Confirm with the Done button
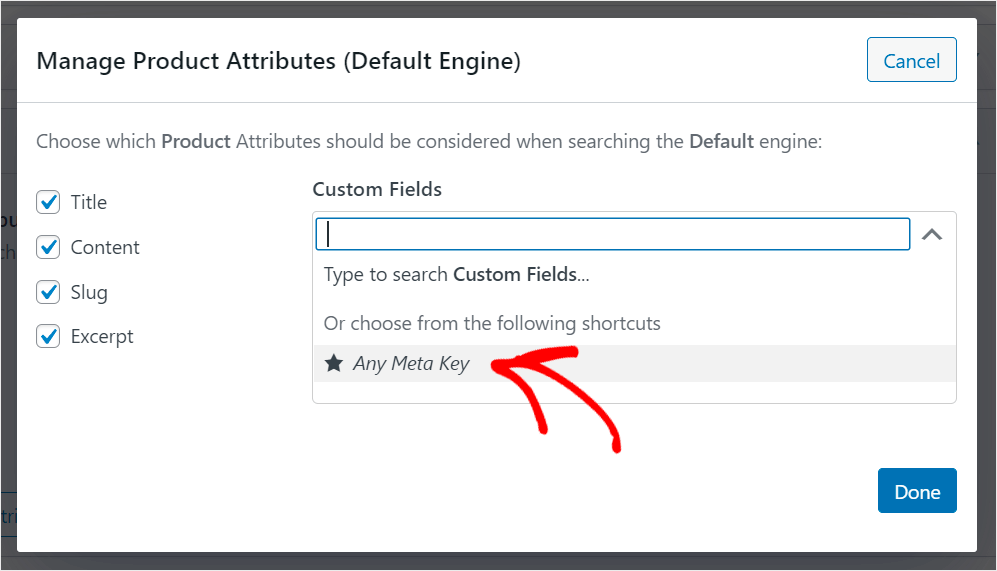The image size is (997, 571). (x=917, y=491)
